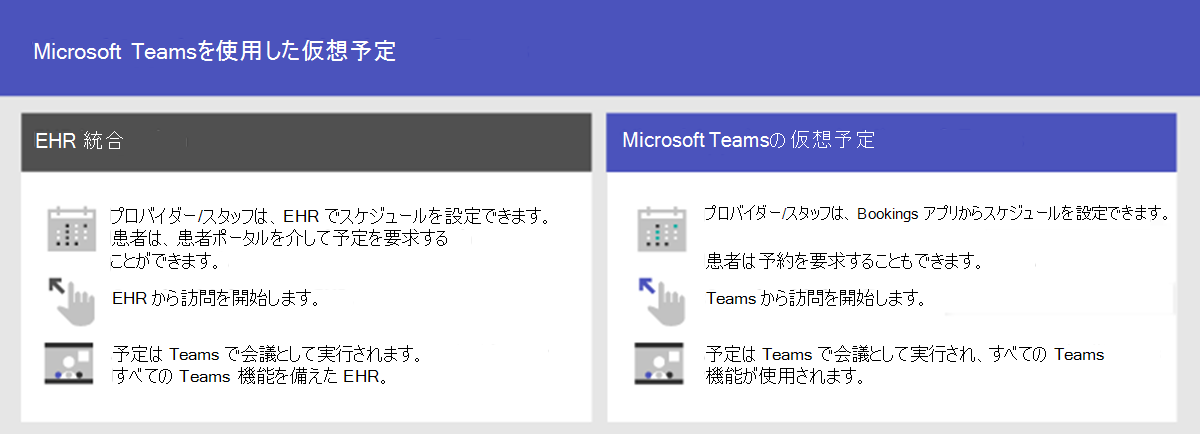Click text すべての Teams 機能を備えた EHR

[250, 377]
